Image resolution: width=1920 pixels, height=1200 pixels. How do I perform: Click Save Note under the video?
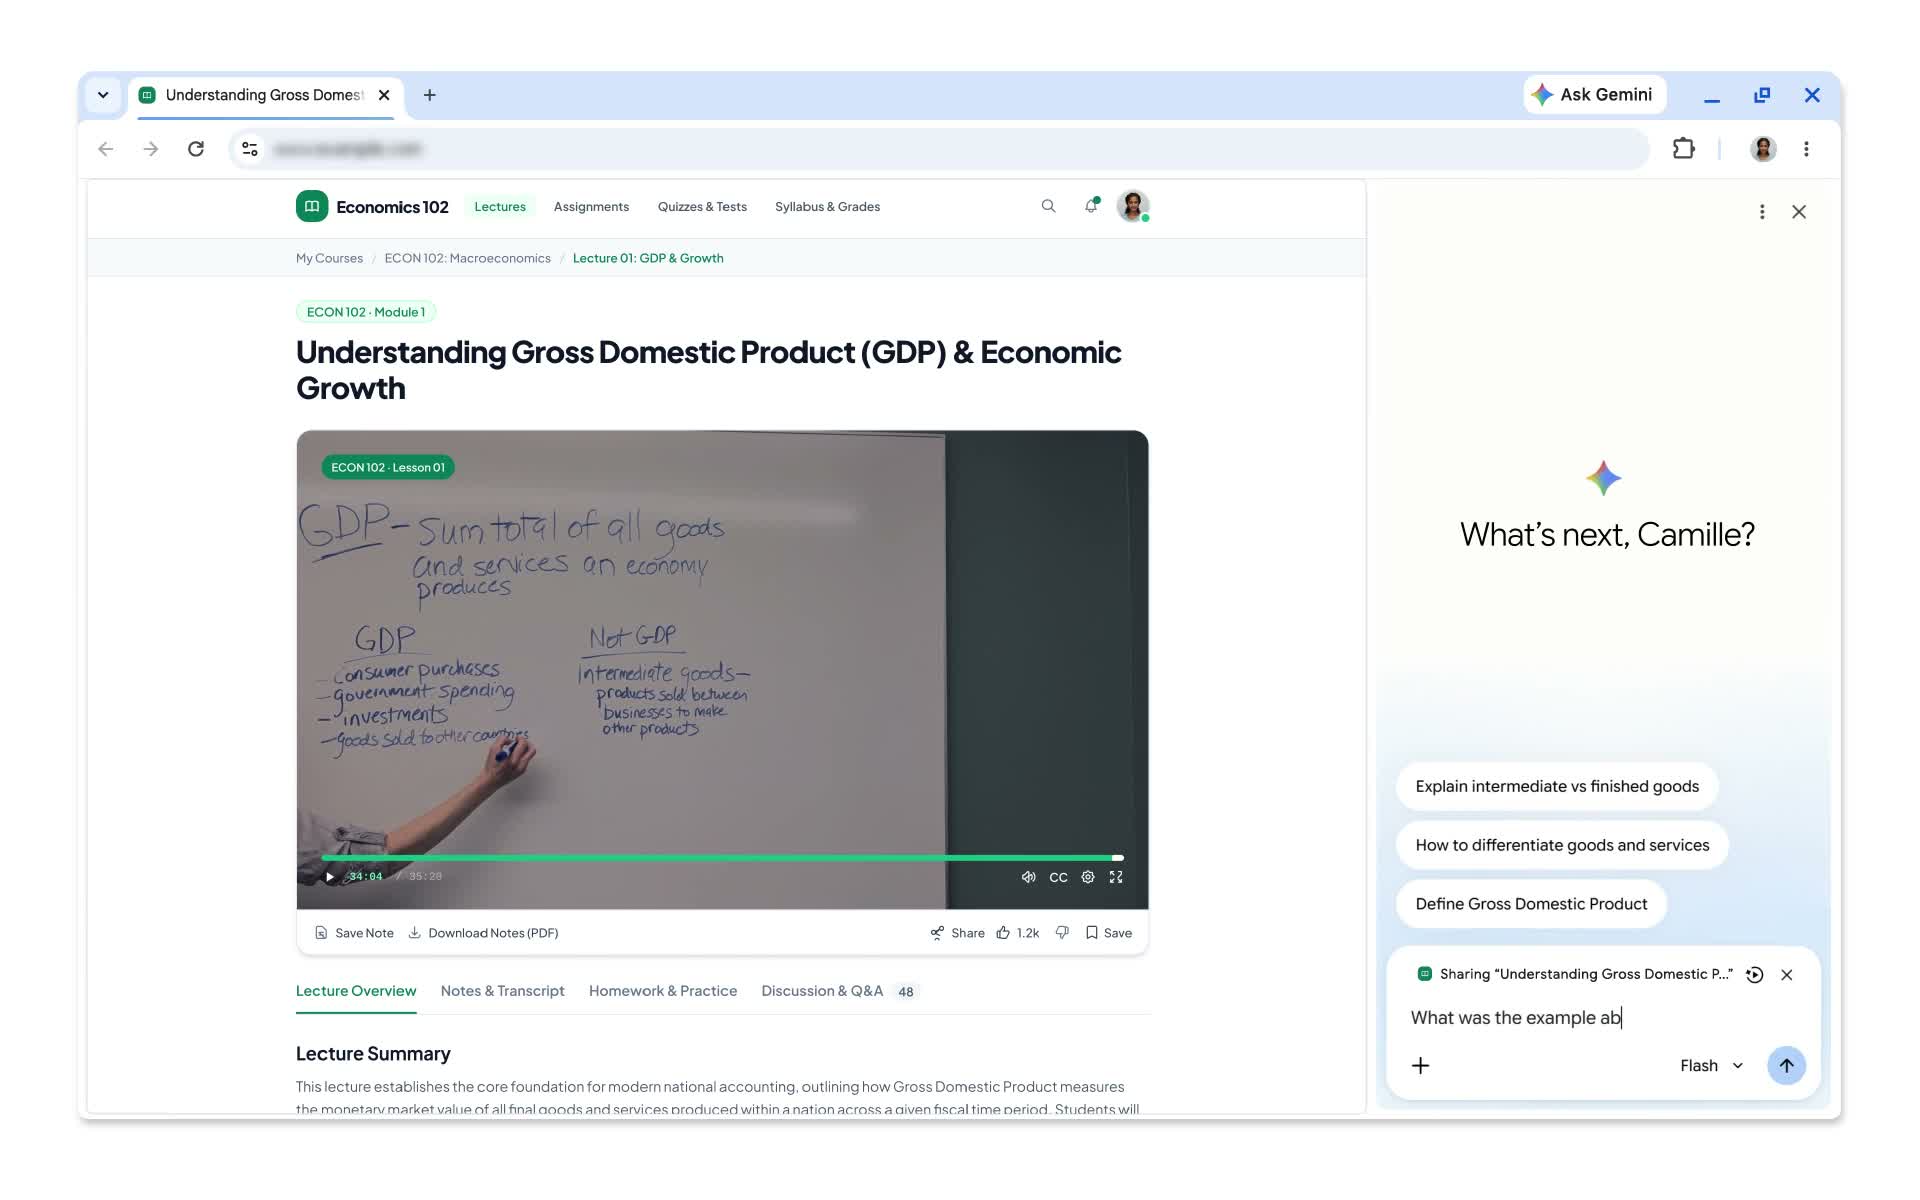click(354, 933)
